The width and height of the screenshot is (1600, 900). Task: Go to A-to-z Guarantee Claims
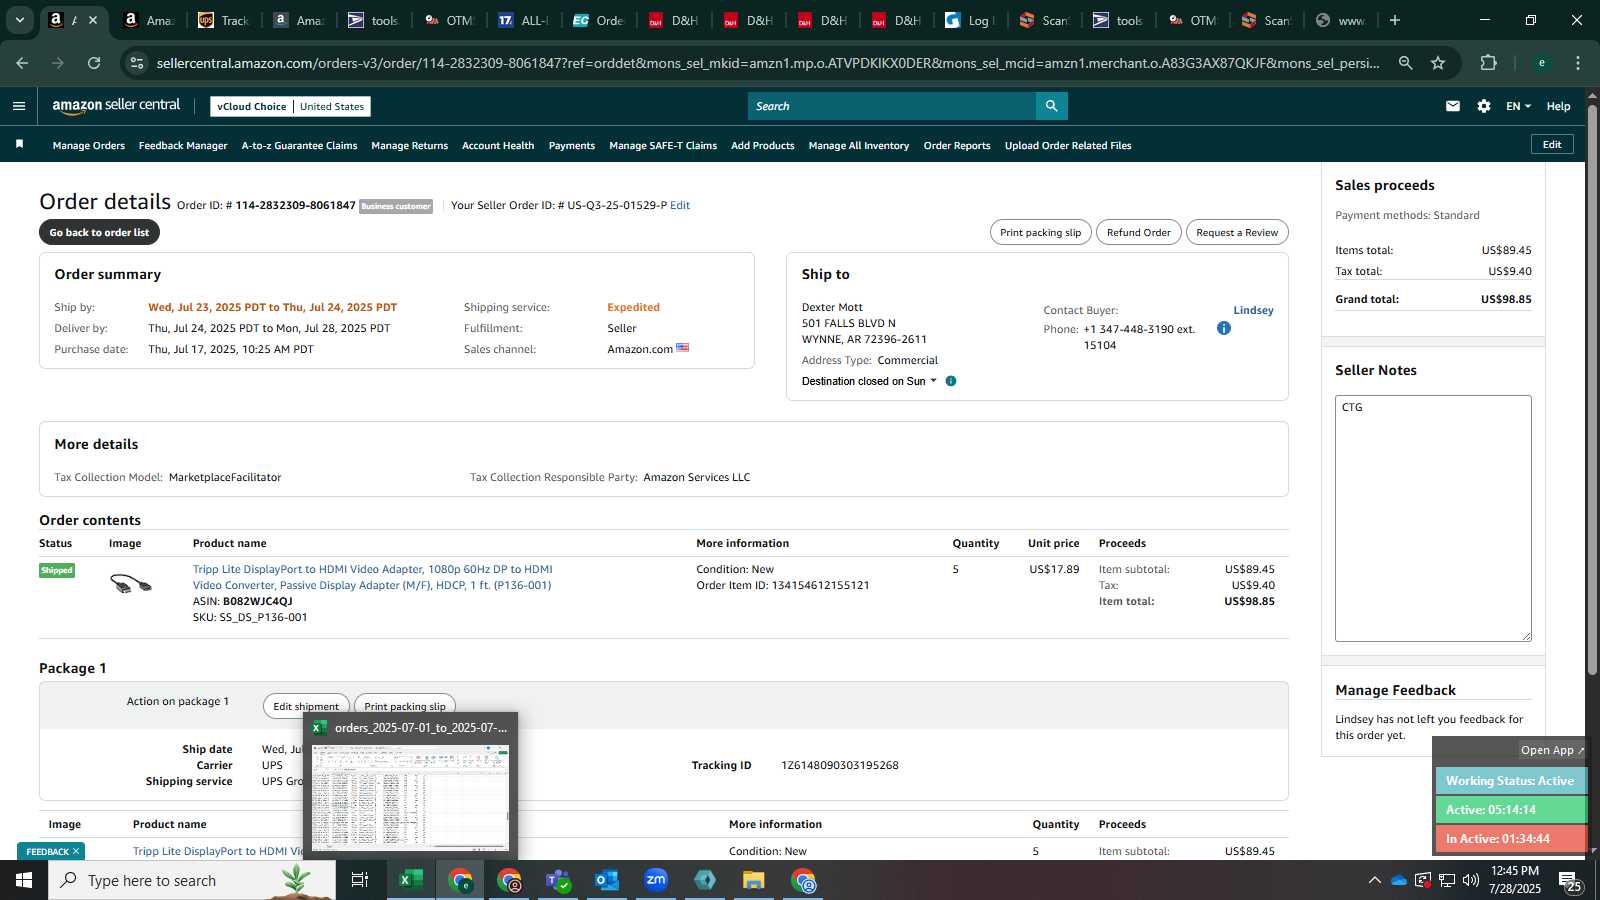[299, 146]
